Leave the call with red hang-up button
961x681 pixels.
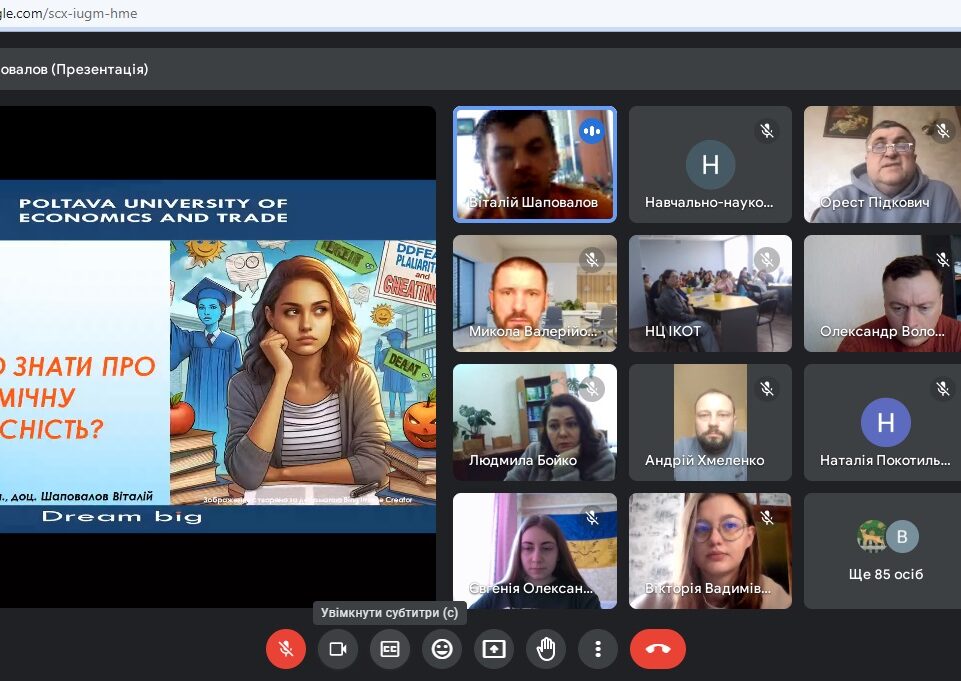[658, 649]
